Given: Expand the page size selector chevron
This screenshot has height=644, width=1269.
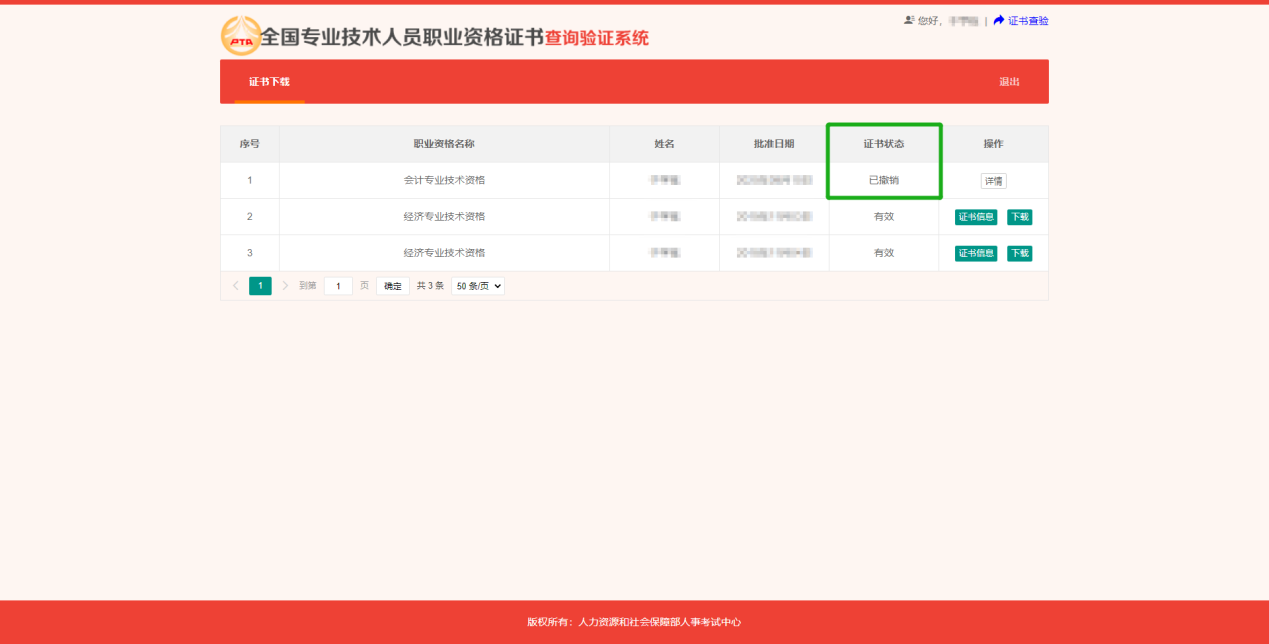Looking at the screenshot, I should tap(498, 285).
